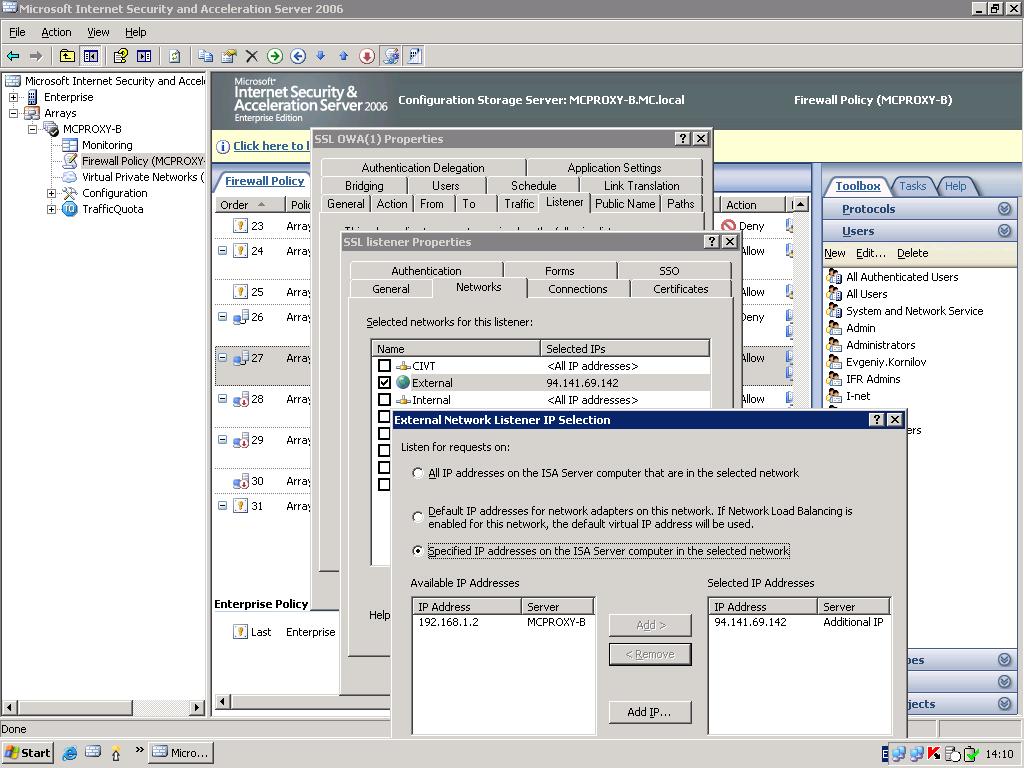The height and width of the screenshot is (768, 1024).
Task: Click the Show/Hide Action Pane toolbar icon
Action: [144, 56]
